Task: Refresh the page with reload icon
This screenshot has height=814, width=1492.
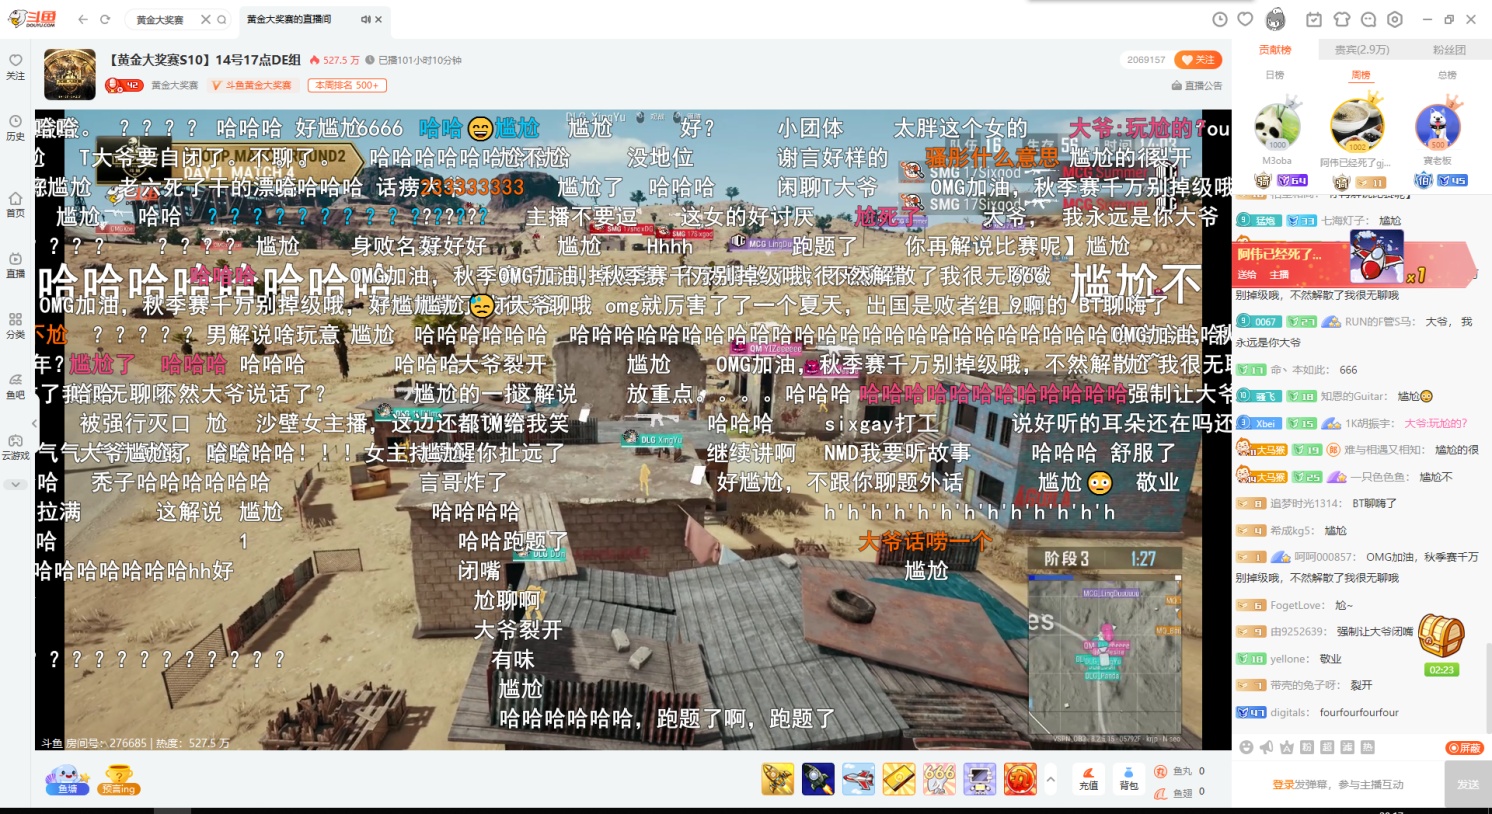Action: coord(105,19)
